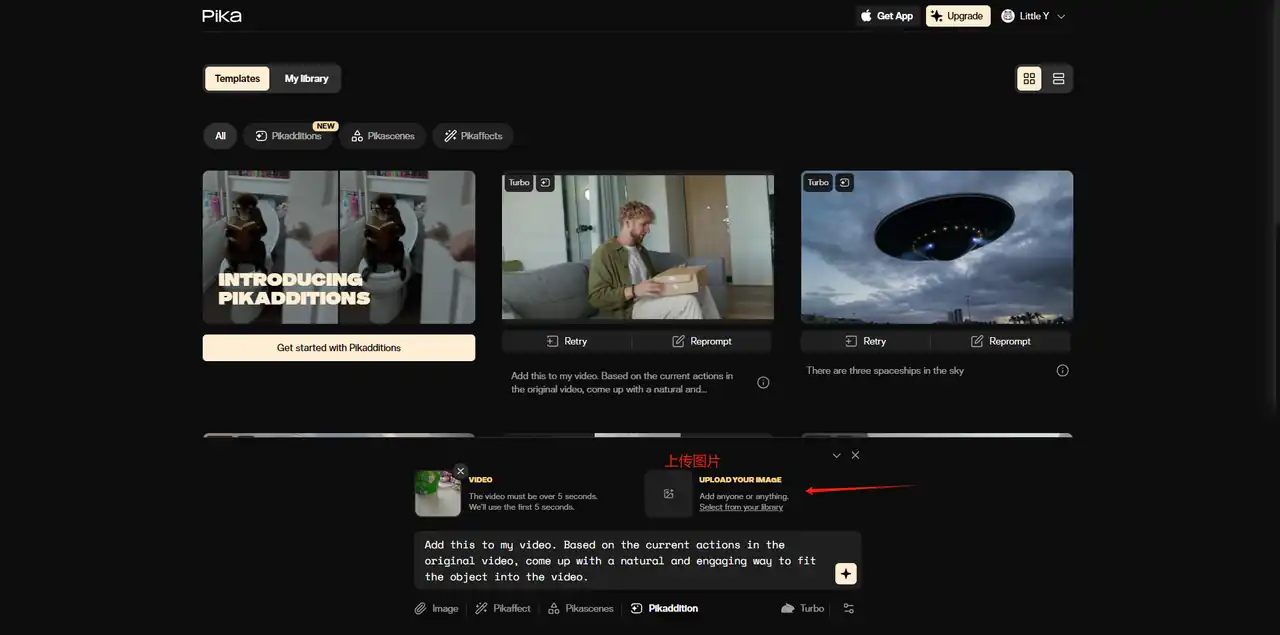1280x635 pixels.
Task: Click the upload image placeholder box
Action: pyautogui.click(x=668, y=494)
